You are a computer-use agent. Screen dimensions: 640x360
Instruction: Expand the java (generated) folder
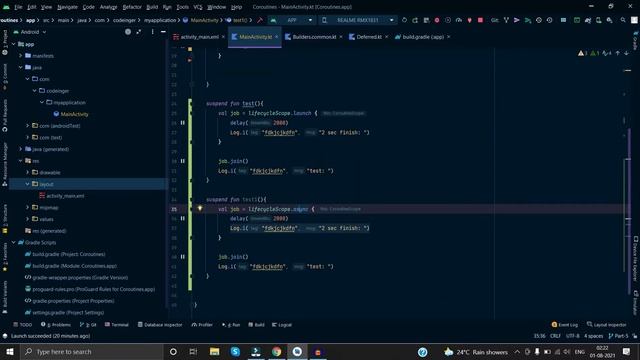(21, 149)
